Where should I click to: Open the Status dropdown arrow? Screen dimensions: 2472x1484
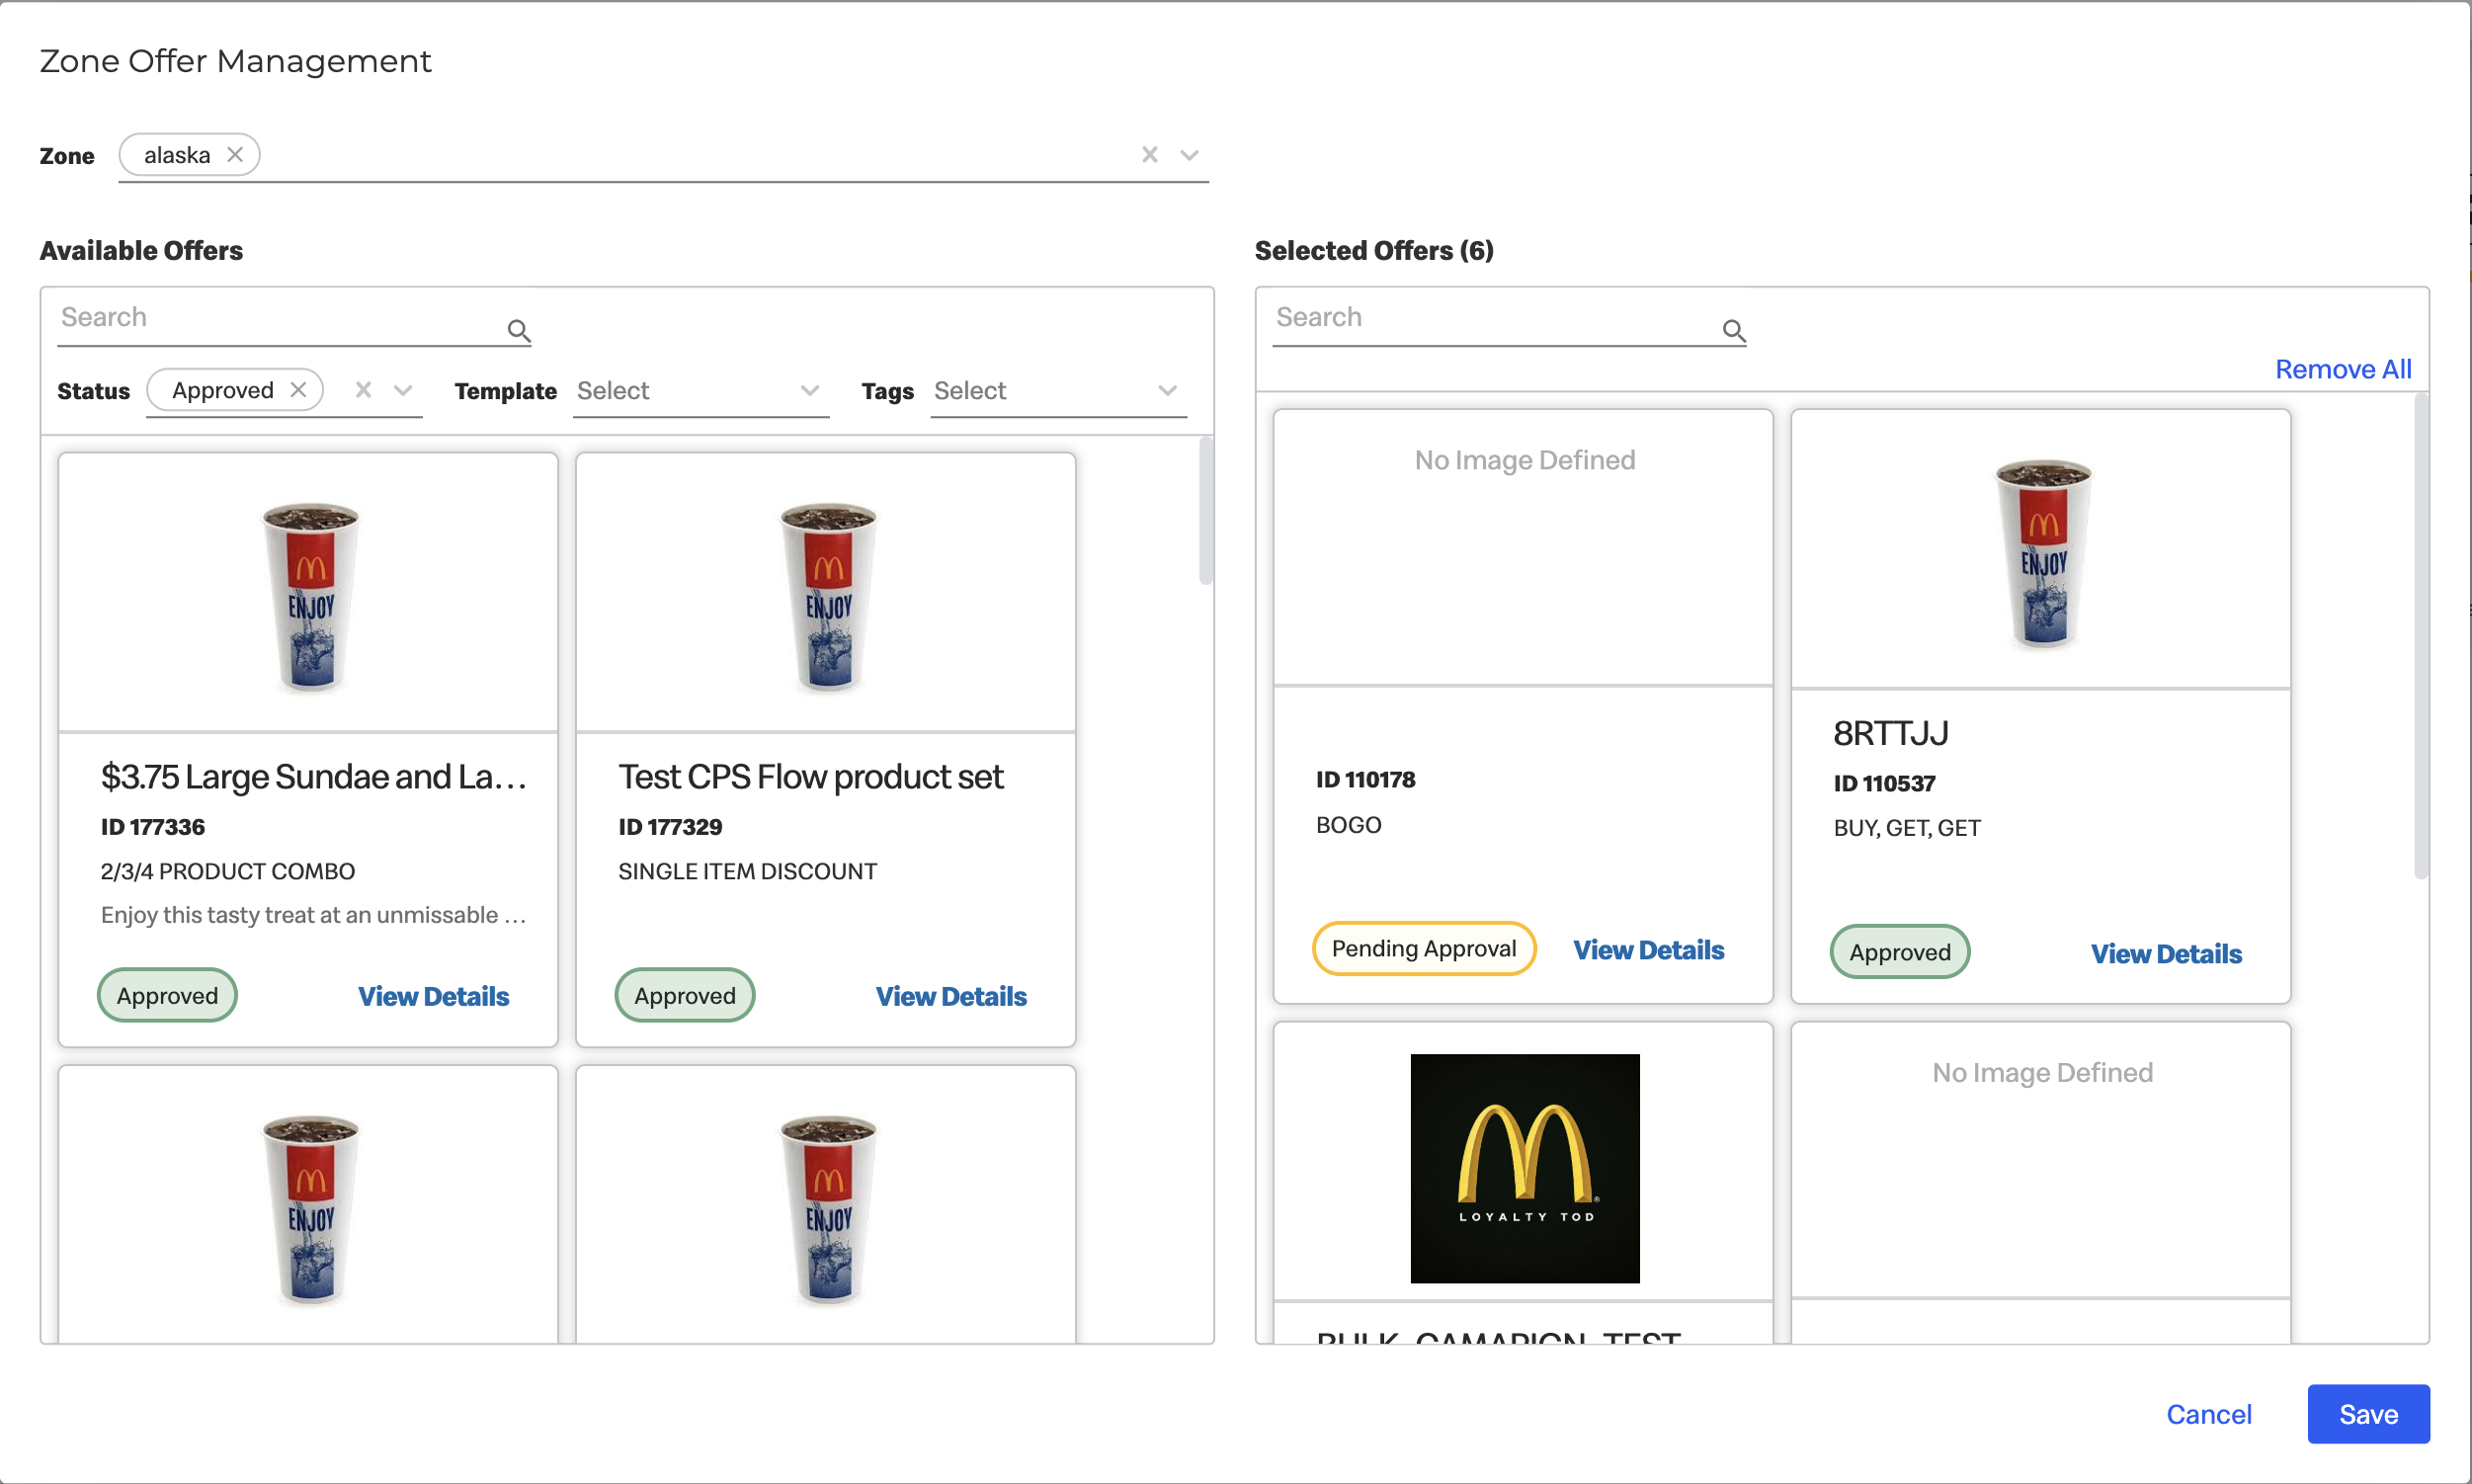pos(403,390)
